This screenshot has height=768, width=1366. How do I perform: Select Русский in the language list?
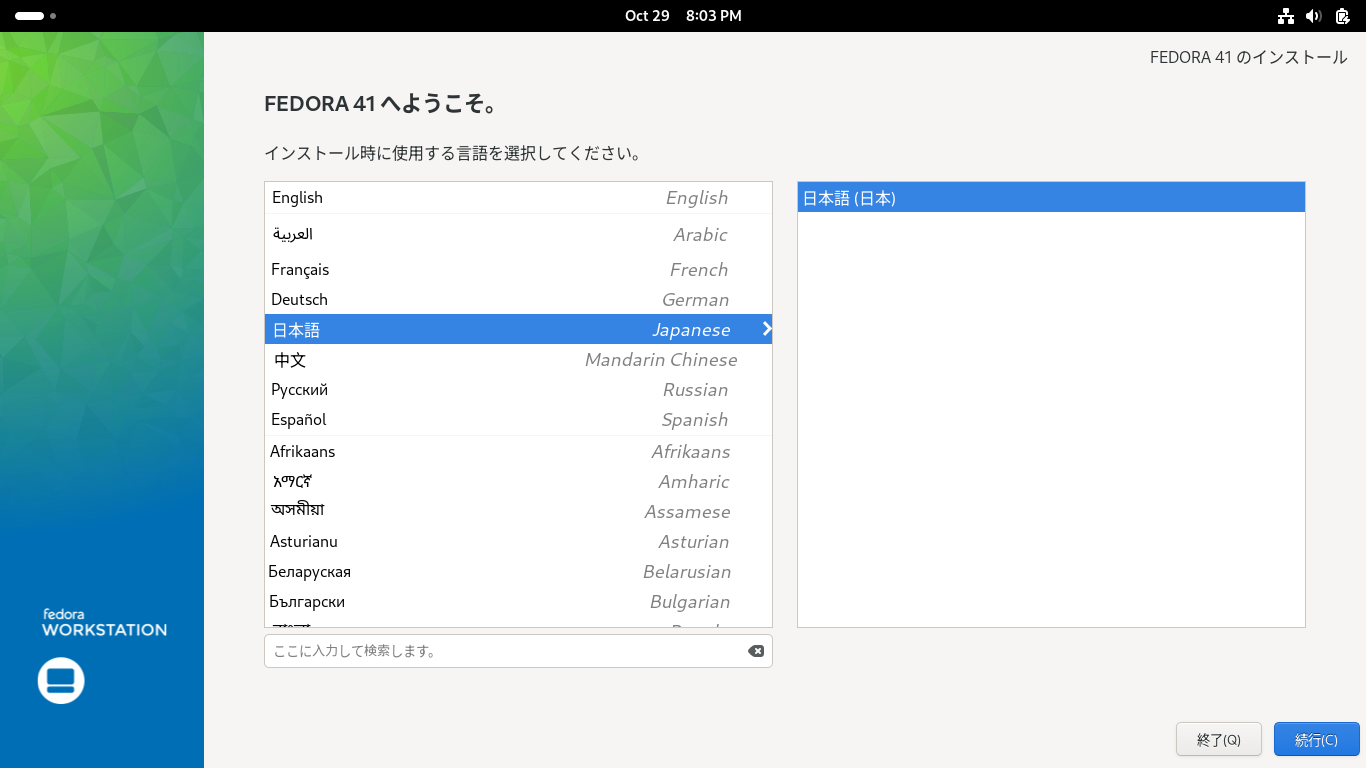click(518, 390)
